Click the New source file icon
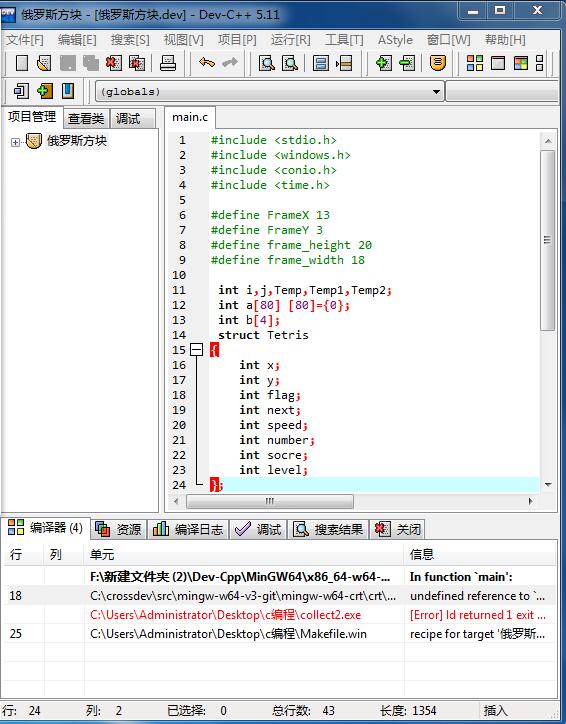 pos(22,63)
